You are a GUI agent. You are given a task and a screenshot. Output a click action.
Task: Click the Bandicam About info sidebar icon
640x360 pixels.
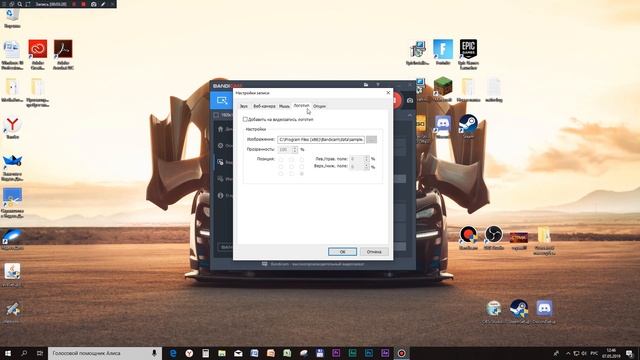pyautogui.click(x=220, y=196)
